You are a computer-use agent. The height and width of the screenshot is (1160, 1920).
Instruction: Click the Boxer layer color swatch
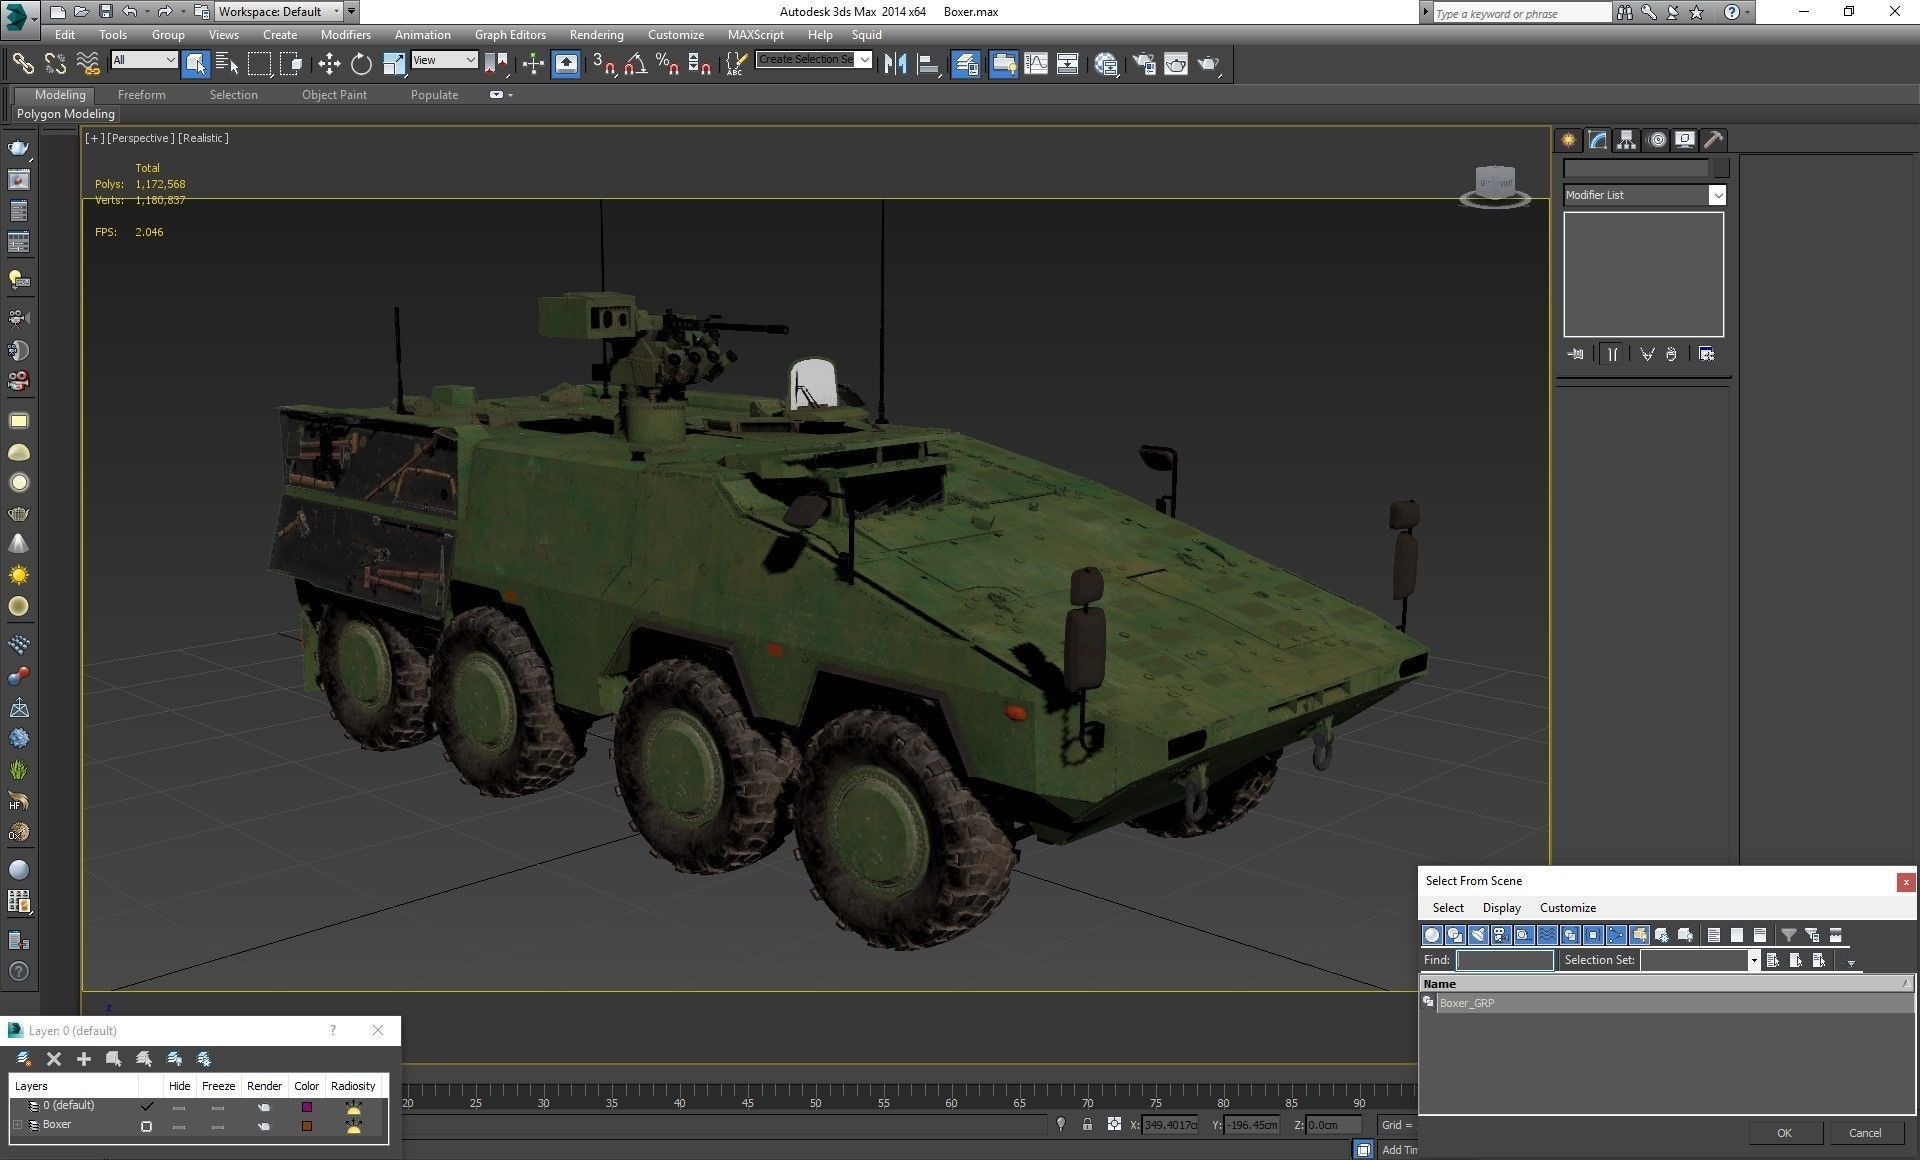(x=307, y=1126)
